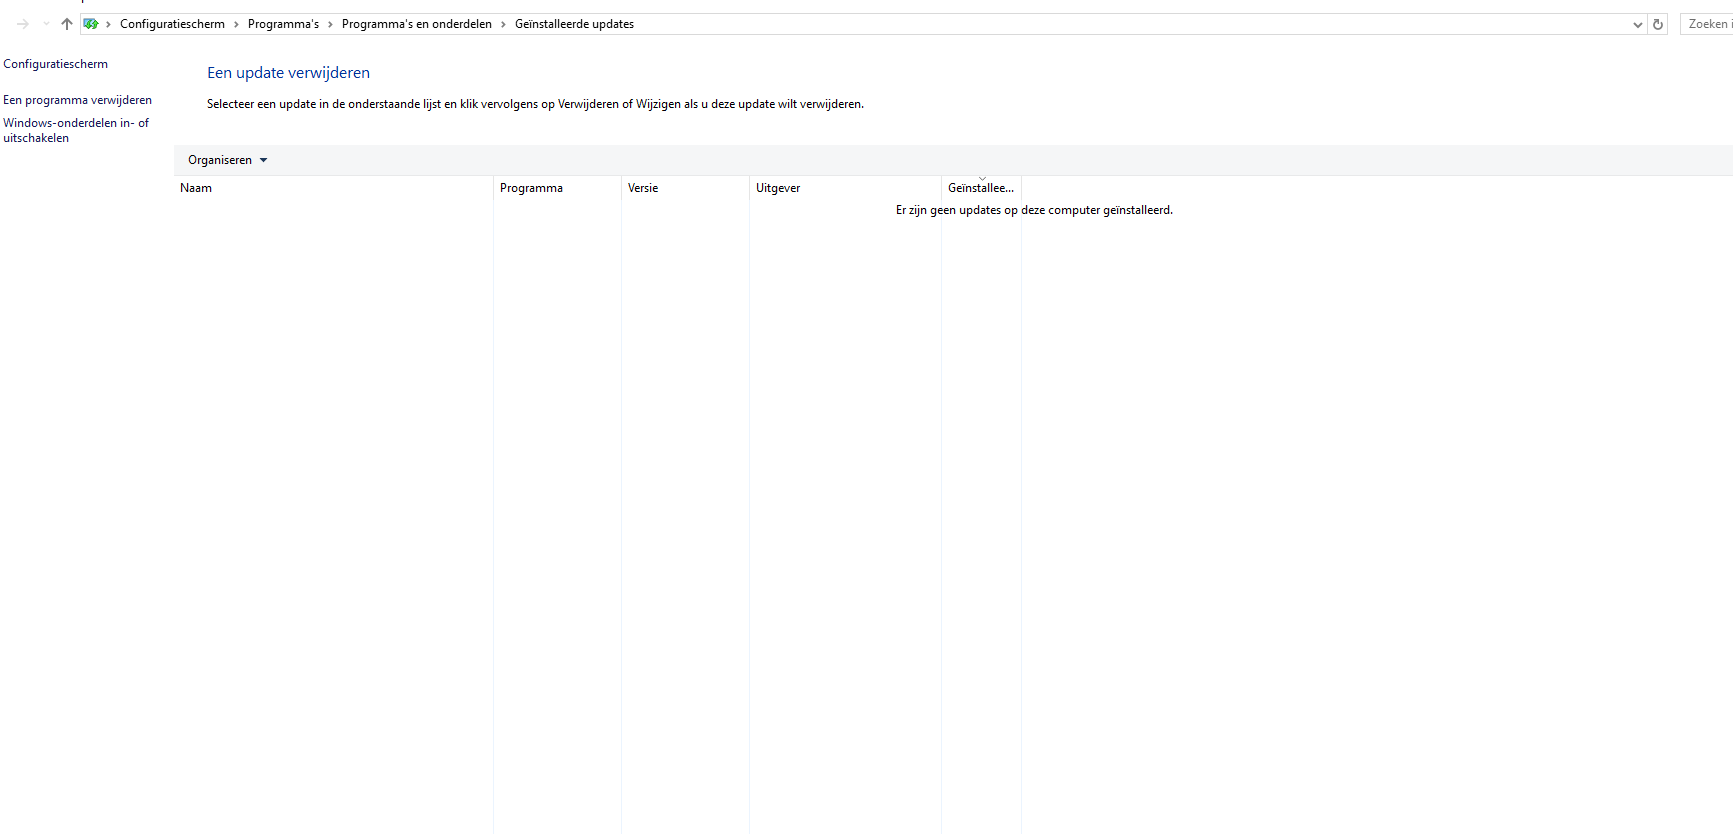1733x834 pixels.
Task: Sort by the Versie column header
Action: pos(685,188)
